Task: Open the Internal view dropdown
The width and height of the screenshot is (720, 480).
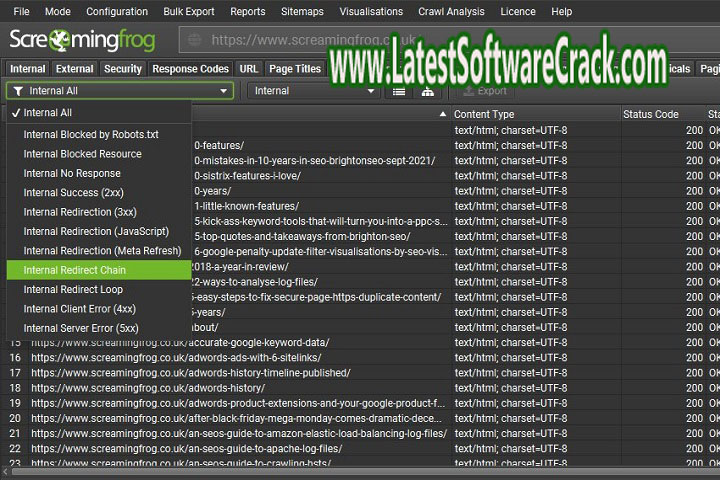Action: tap(314, 91)
